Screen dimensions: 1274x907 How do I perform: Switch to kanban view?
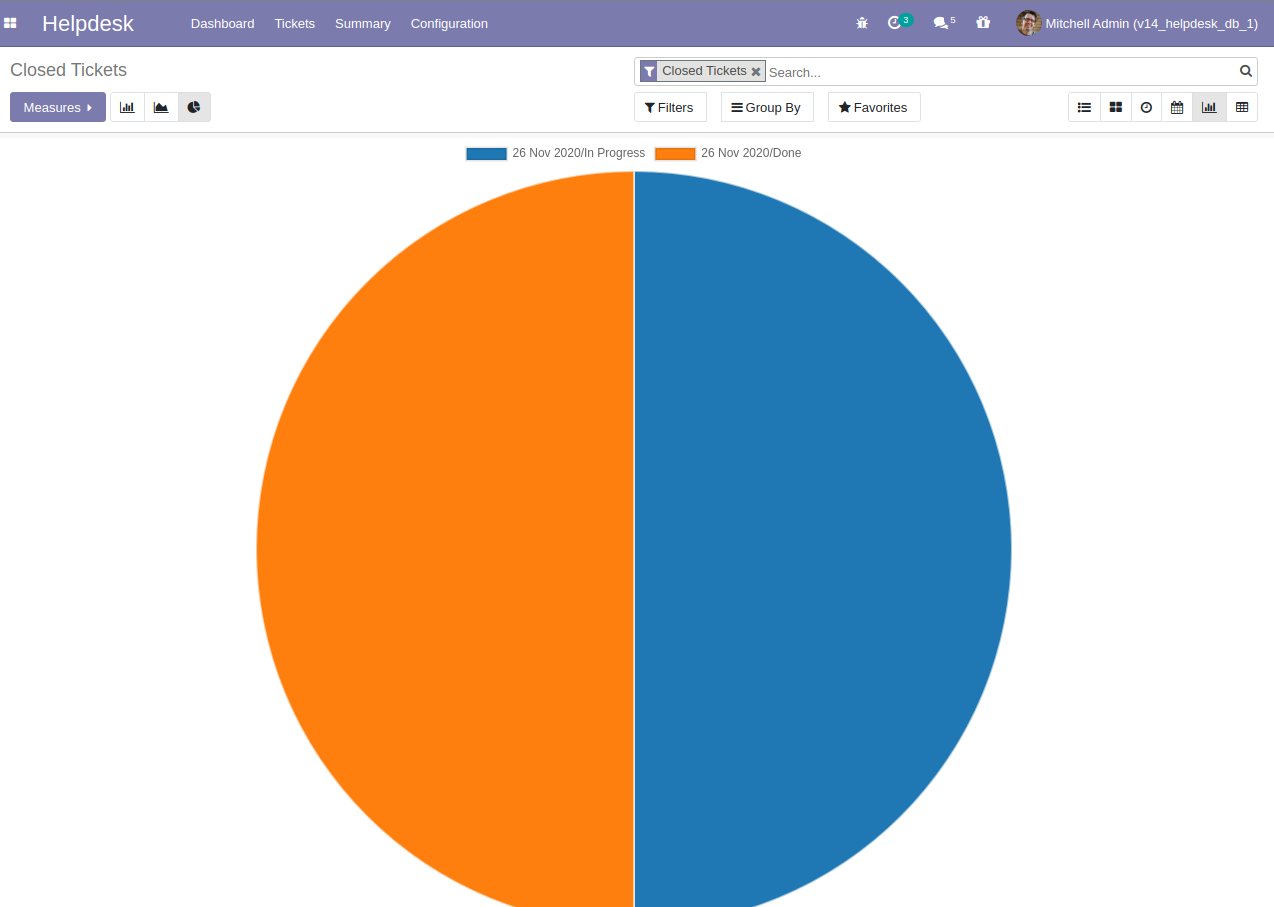[x=1116, y=107]
